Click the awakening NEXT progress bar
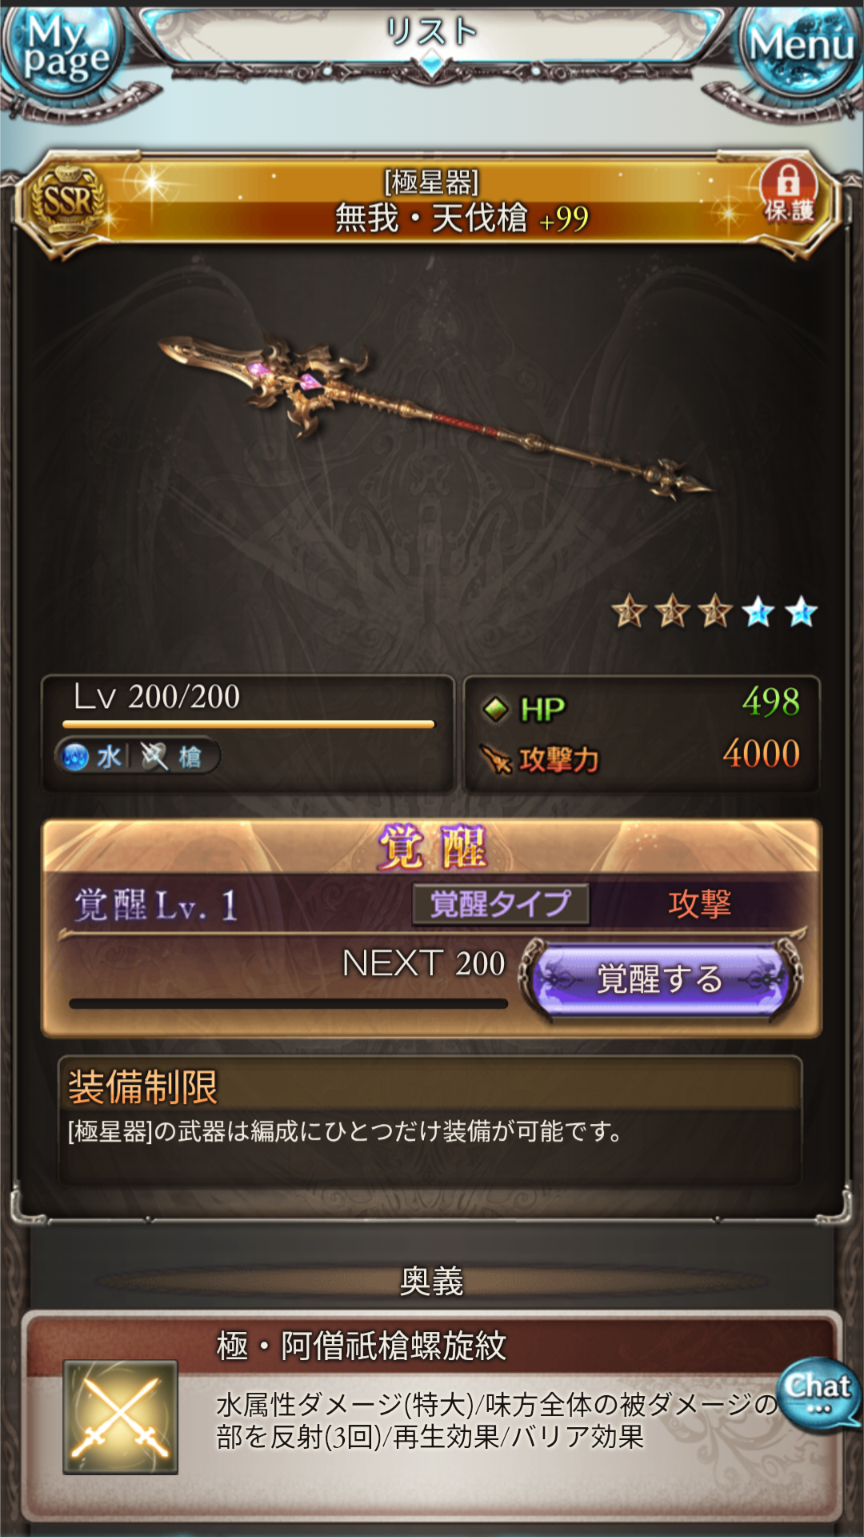The width and height of the screenshot is (864, 1537). point(288,1003)
